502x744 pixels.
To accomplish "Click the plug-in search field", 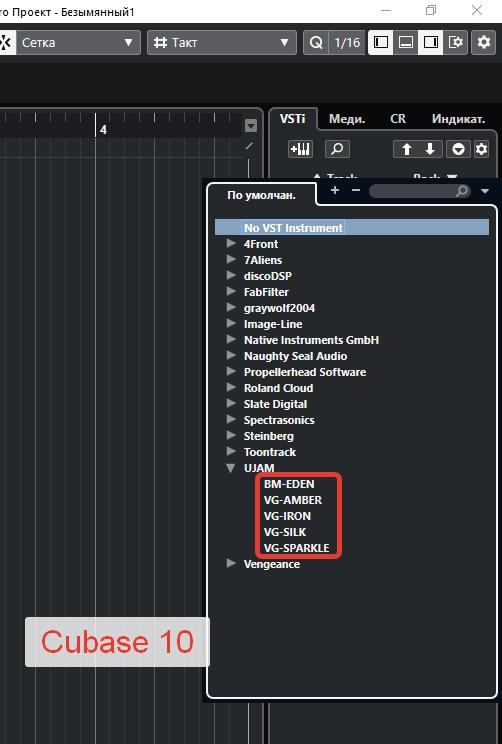I will point(419,191).
